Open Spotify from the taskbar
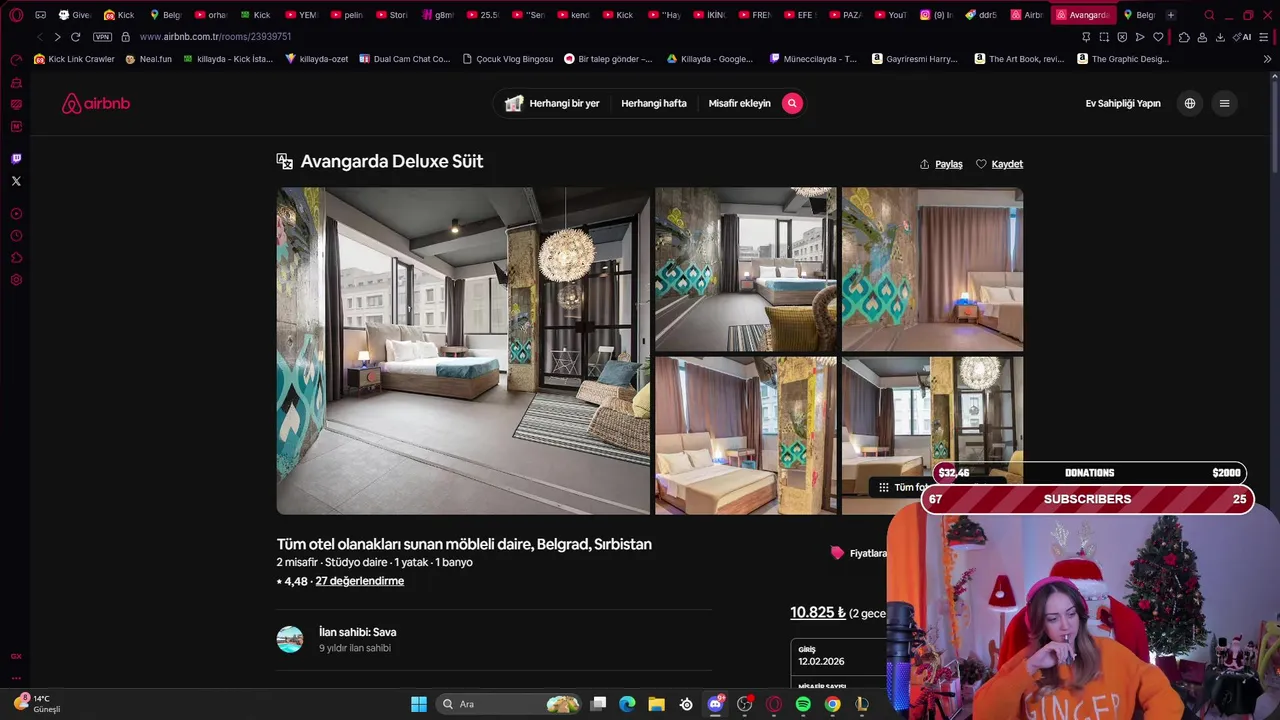 pyautogui.click(x=803, y=704)
